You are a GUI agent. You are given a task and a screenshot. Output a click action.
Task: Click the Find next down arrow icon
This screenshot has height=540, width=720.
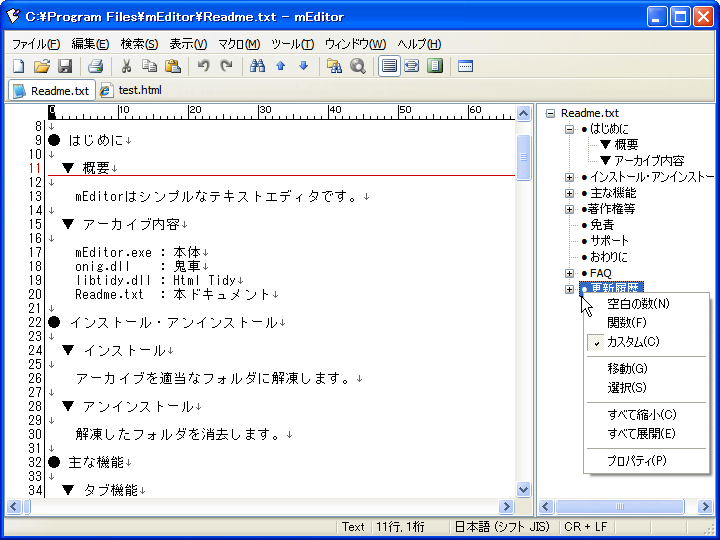tap(304, 66)
